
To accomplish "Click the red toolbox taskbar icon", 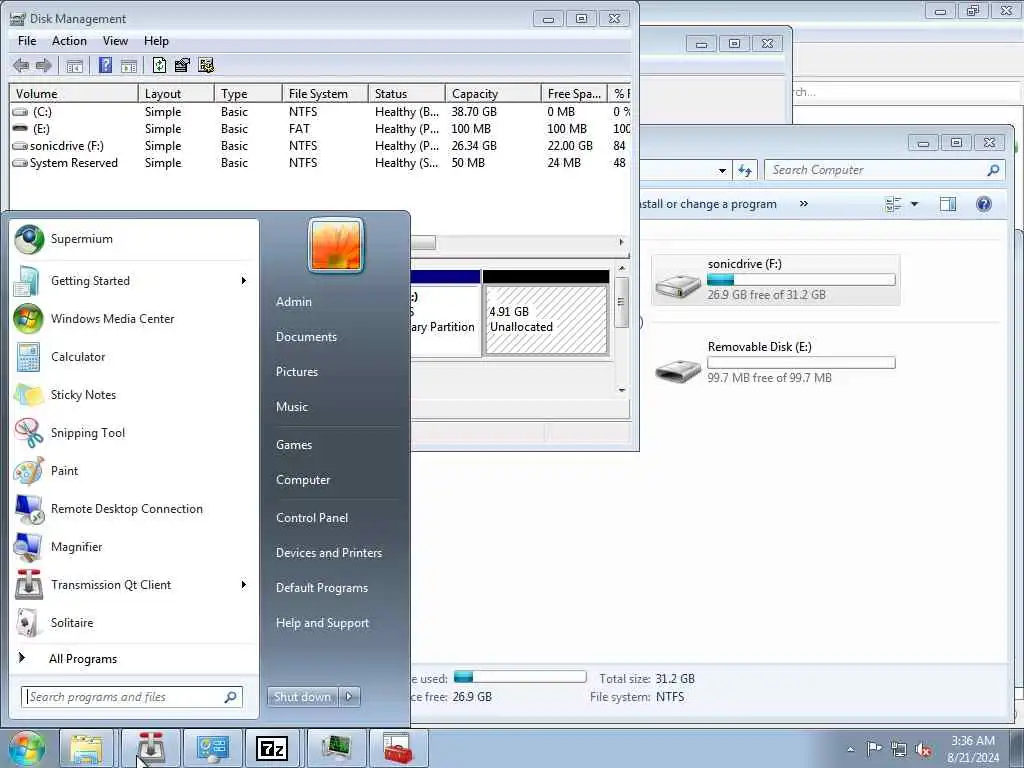I will click(x=398, y=748).
